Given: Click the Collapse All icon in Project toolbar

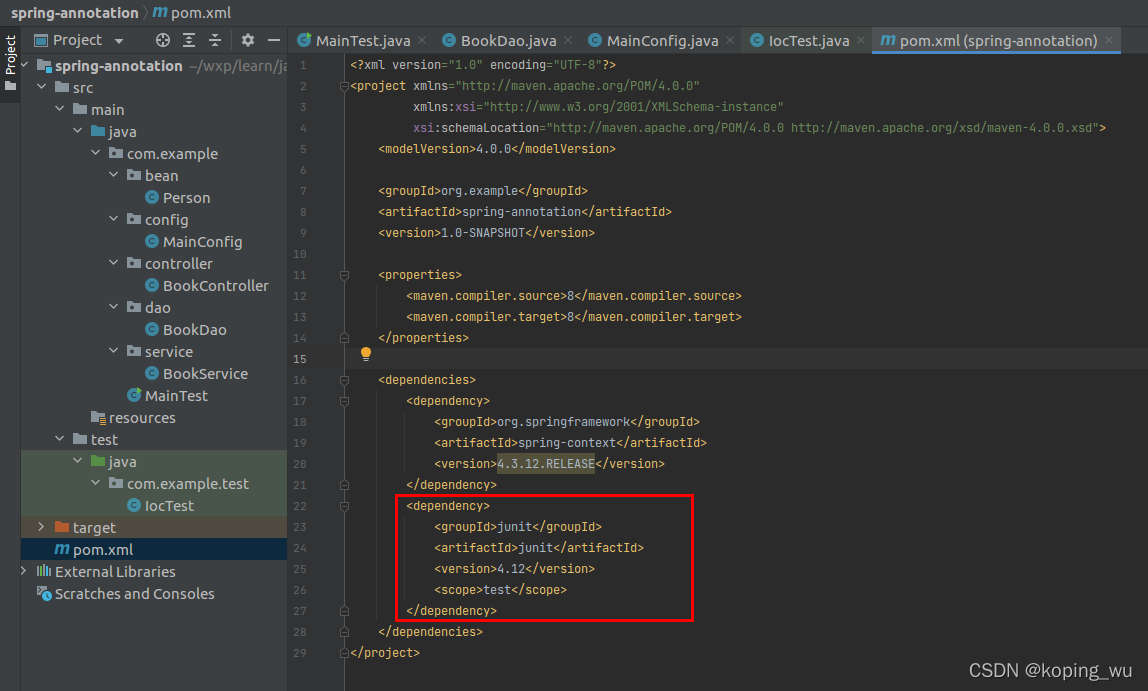Looking at the screenshot, I should click(215, 40).
